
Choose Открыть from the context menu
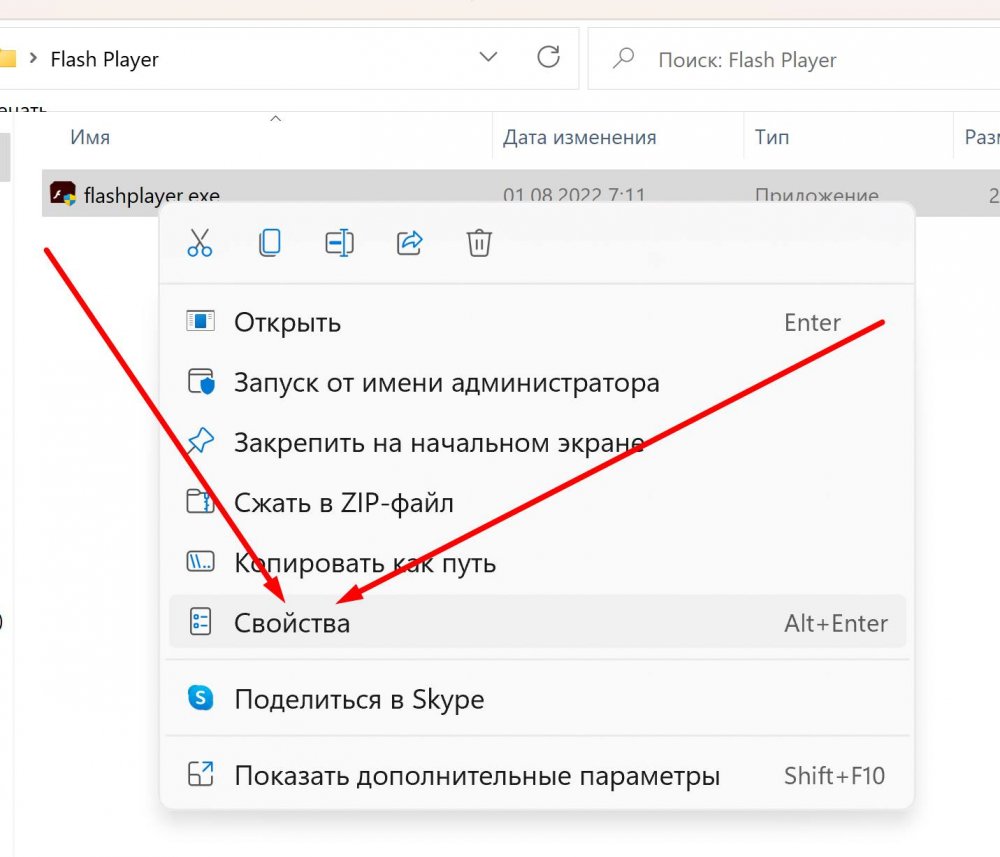tap(537, 322)
